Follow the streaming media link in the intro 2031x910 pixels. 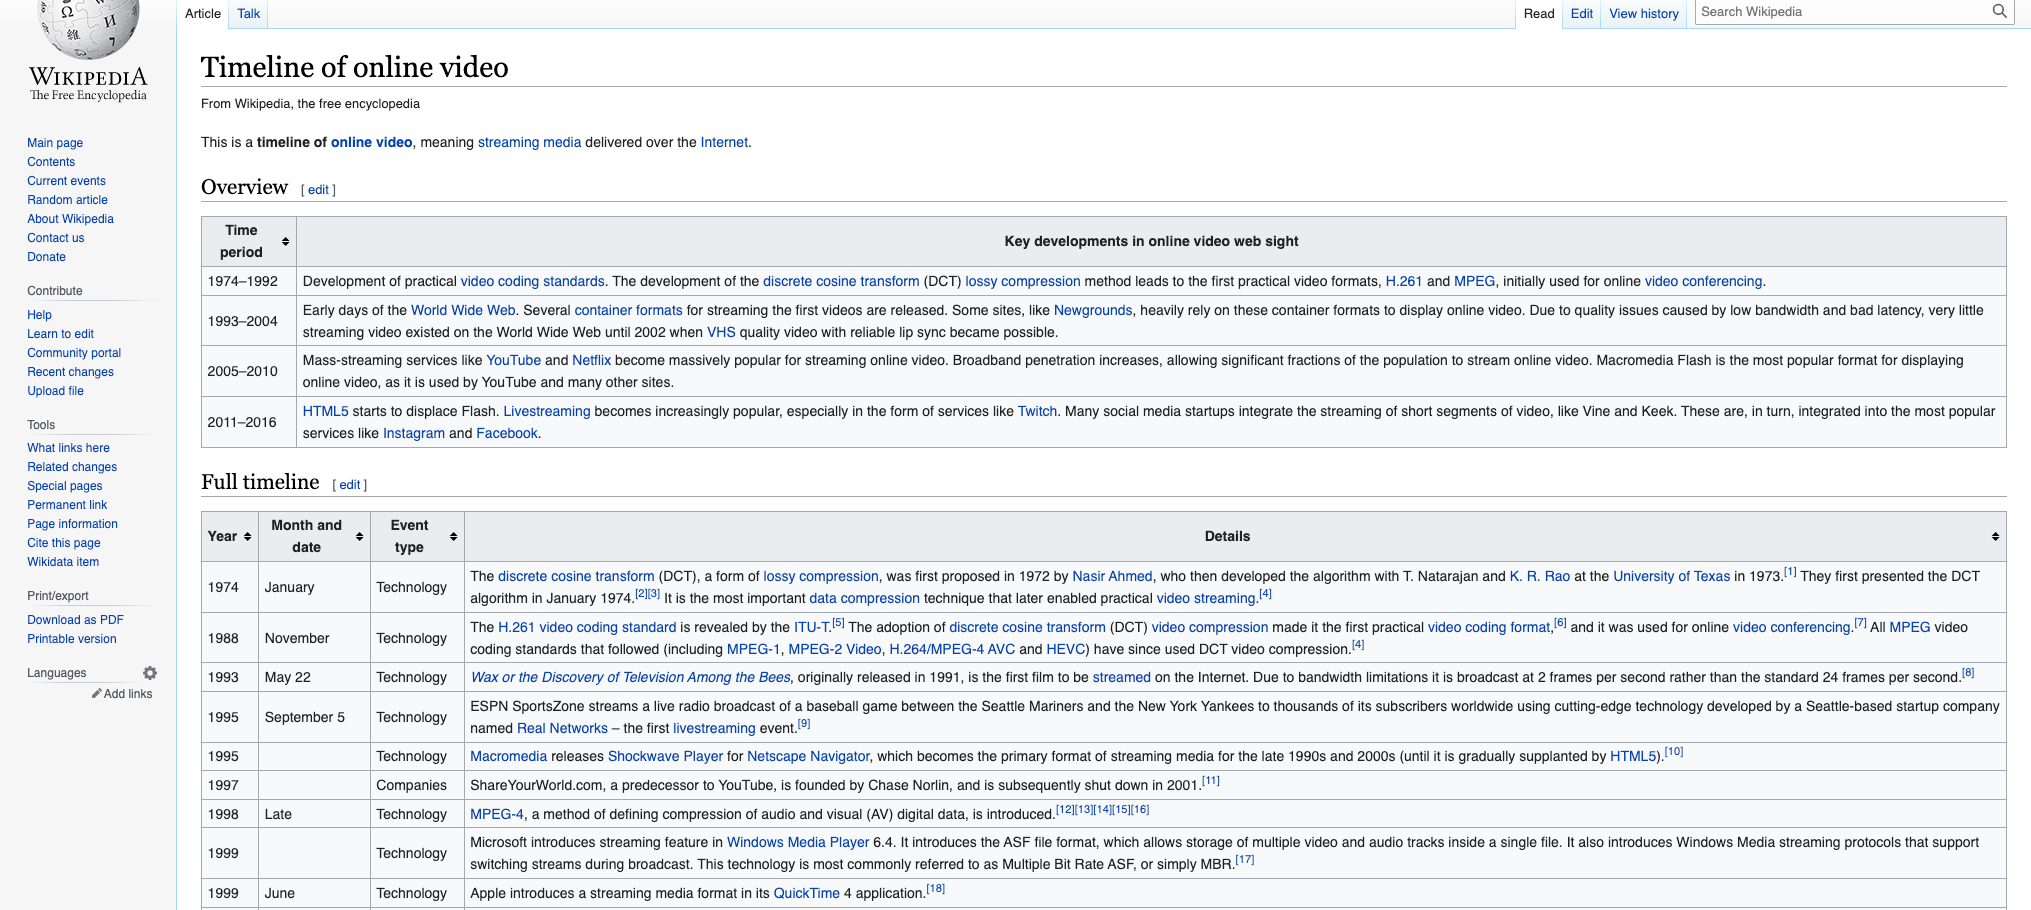click(529, 142)
